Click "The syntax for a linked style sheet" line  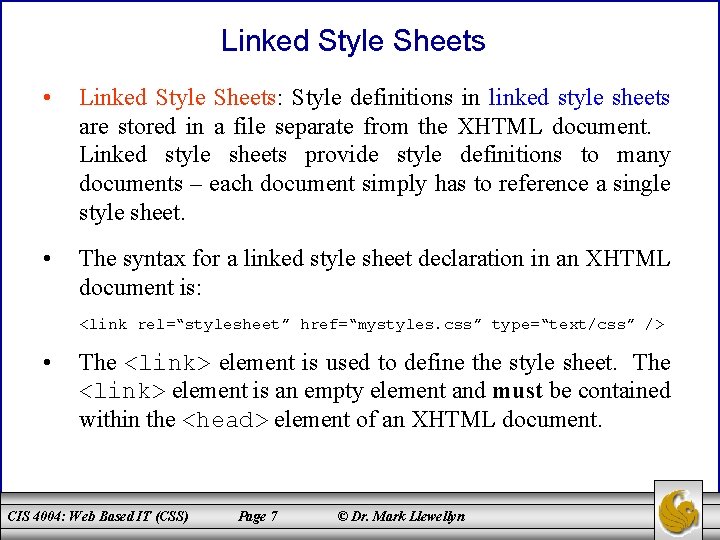(x=375, y=259)
